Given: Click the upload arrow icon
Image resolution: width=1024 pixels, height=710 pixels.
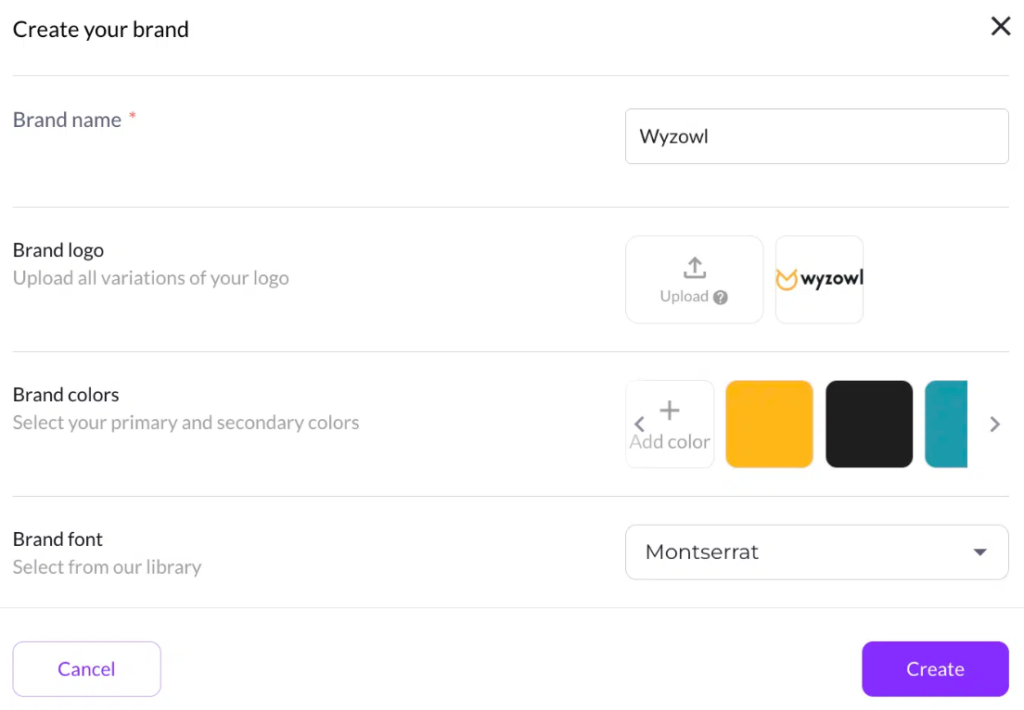Looking at the screenshot, I should (x=694, y=267).
